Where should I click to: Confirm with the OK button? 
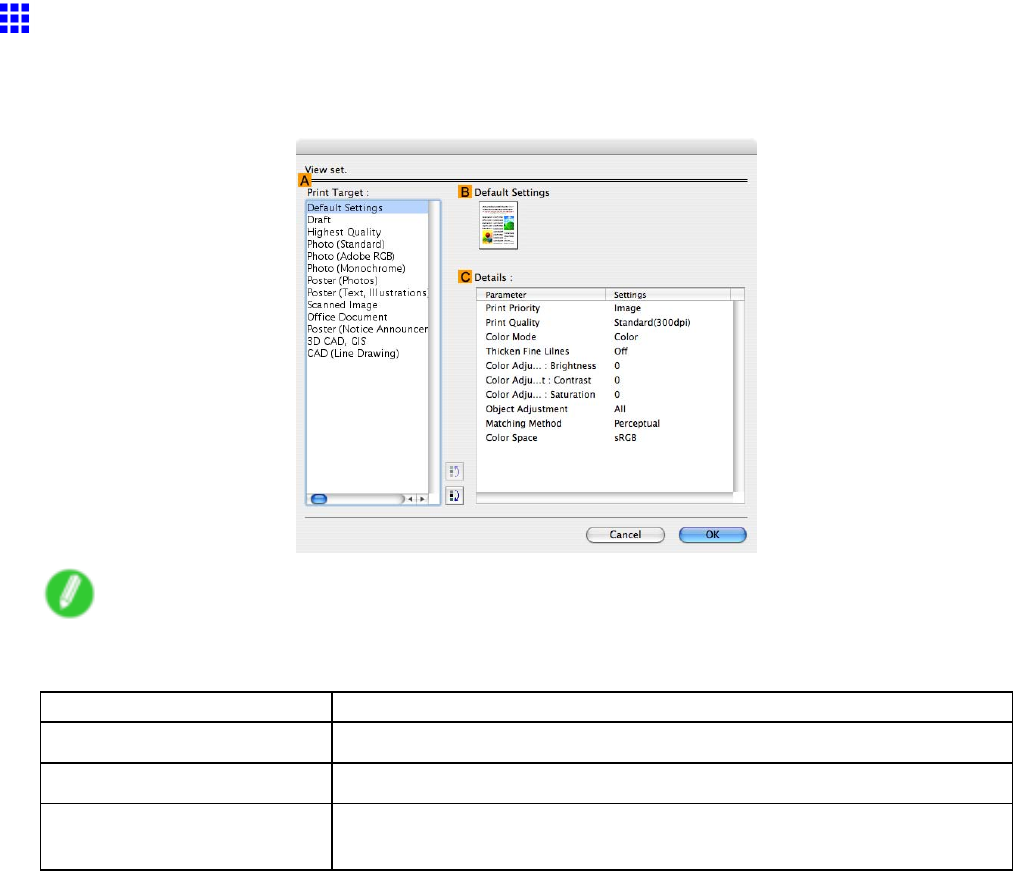coord(713,535)
